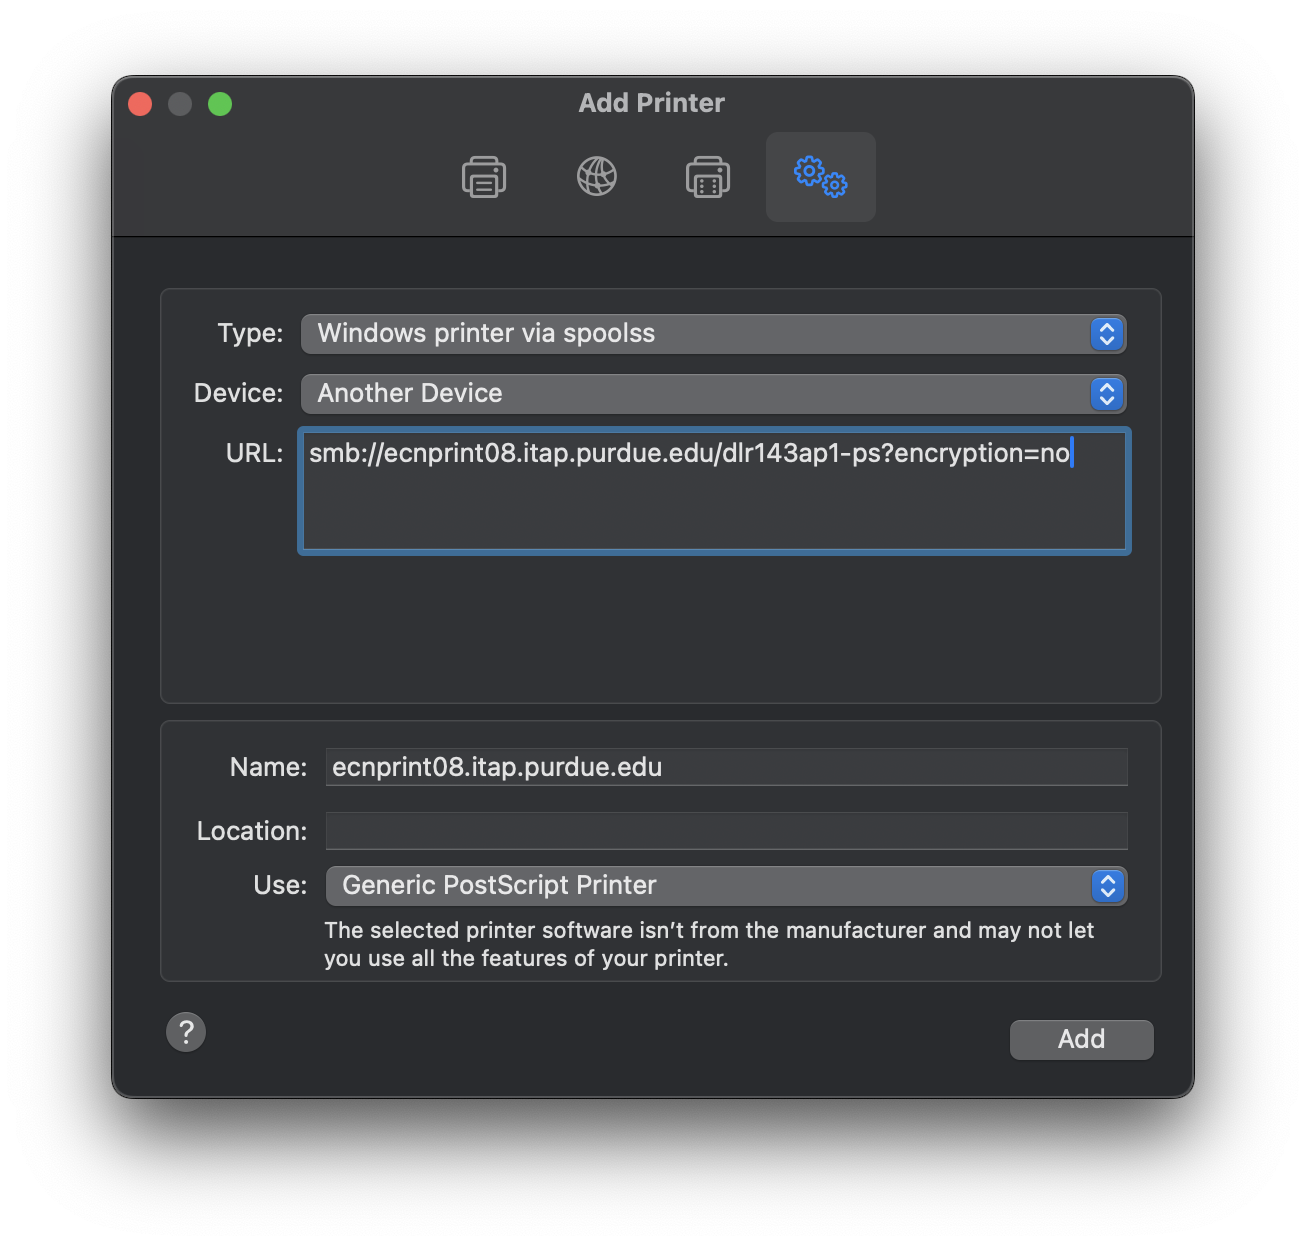Viewport: 1306px width, 1246px height.
Task: Click the "Type:" field label
Action: point(250,333)
